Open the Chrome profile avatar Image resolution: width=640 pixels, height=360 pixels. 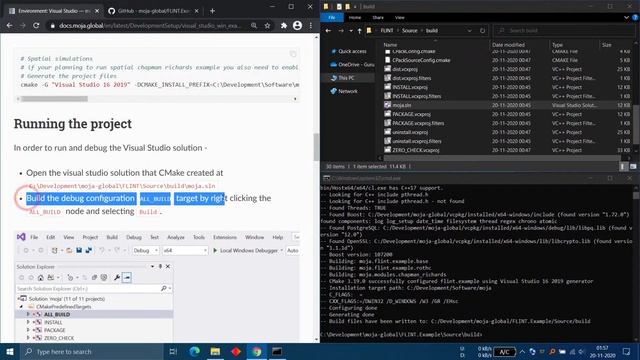click(x=298, y=25)
